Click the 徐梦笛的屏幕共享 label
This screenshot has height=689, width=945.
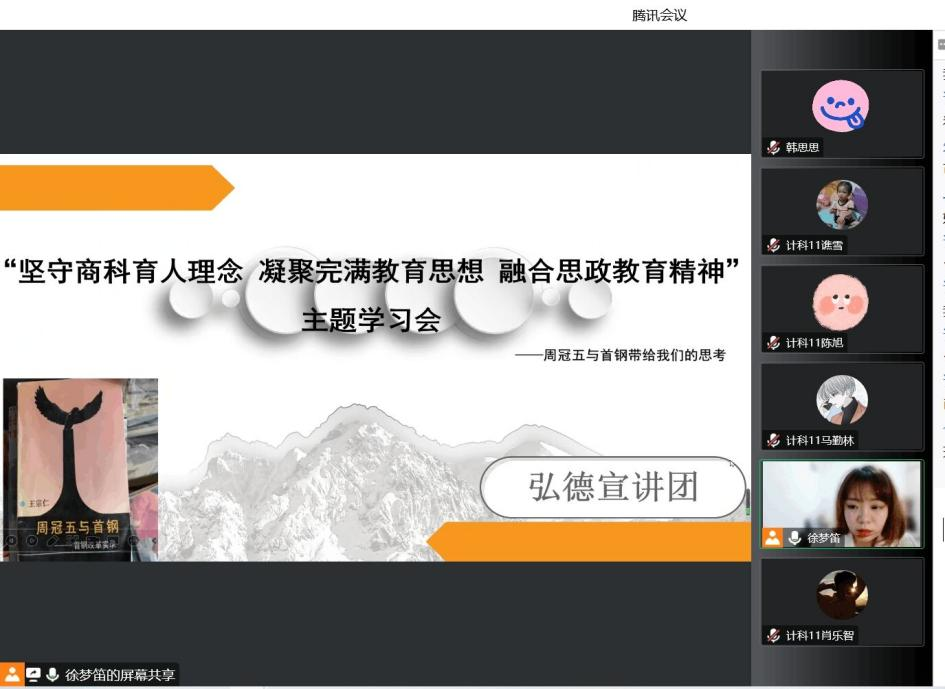point(120,675)
